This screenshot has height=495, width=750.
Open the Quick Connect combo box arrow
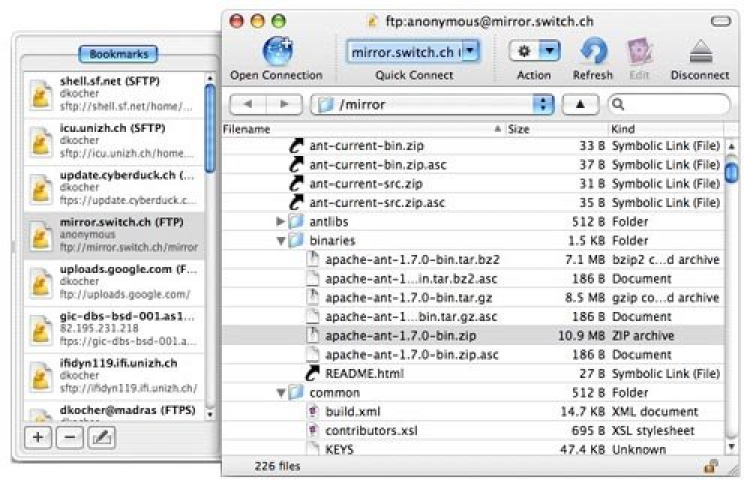(x=471, y=51)
